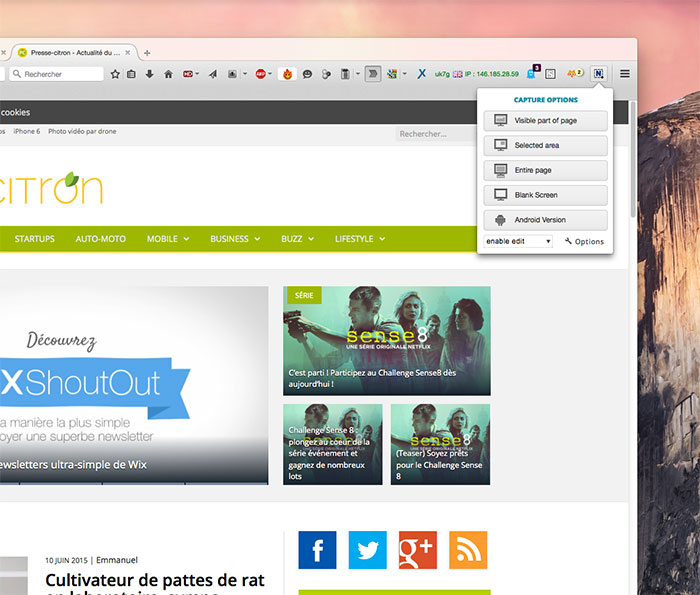Expand the trash can icon dropdown arrow

358,74
